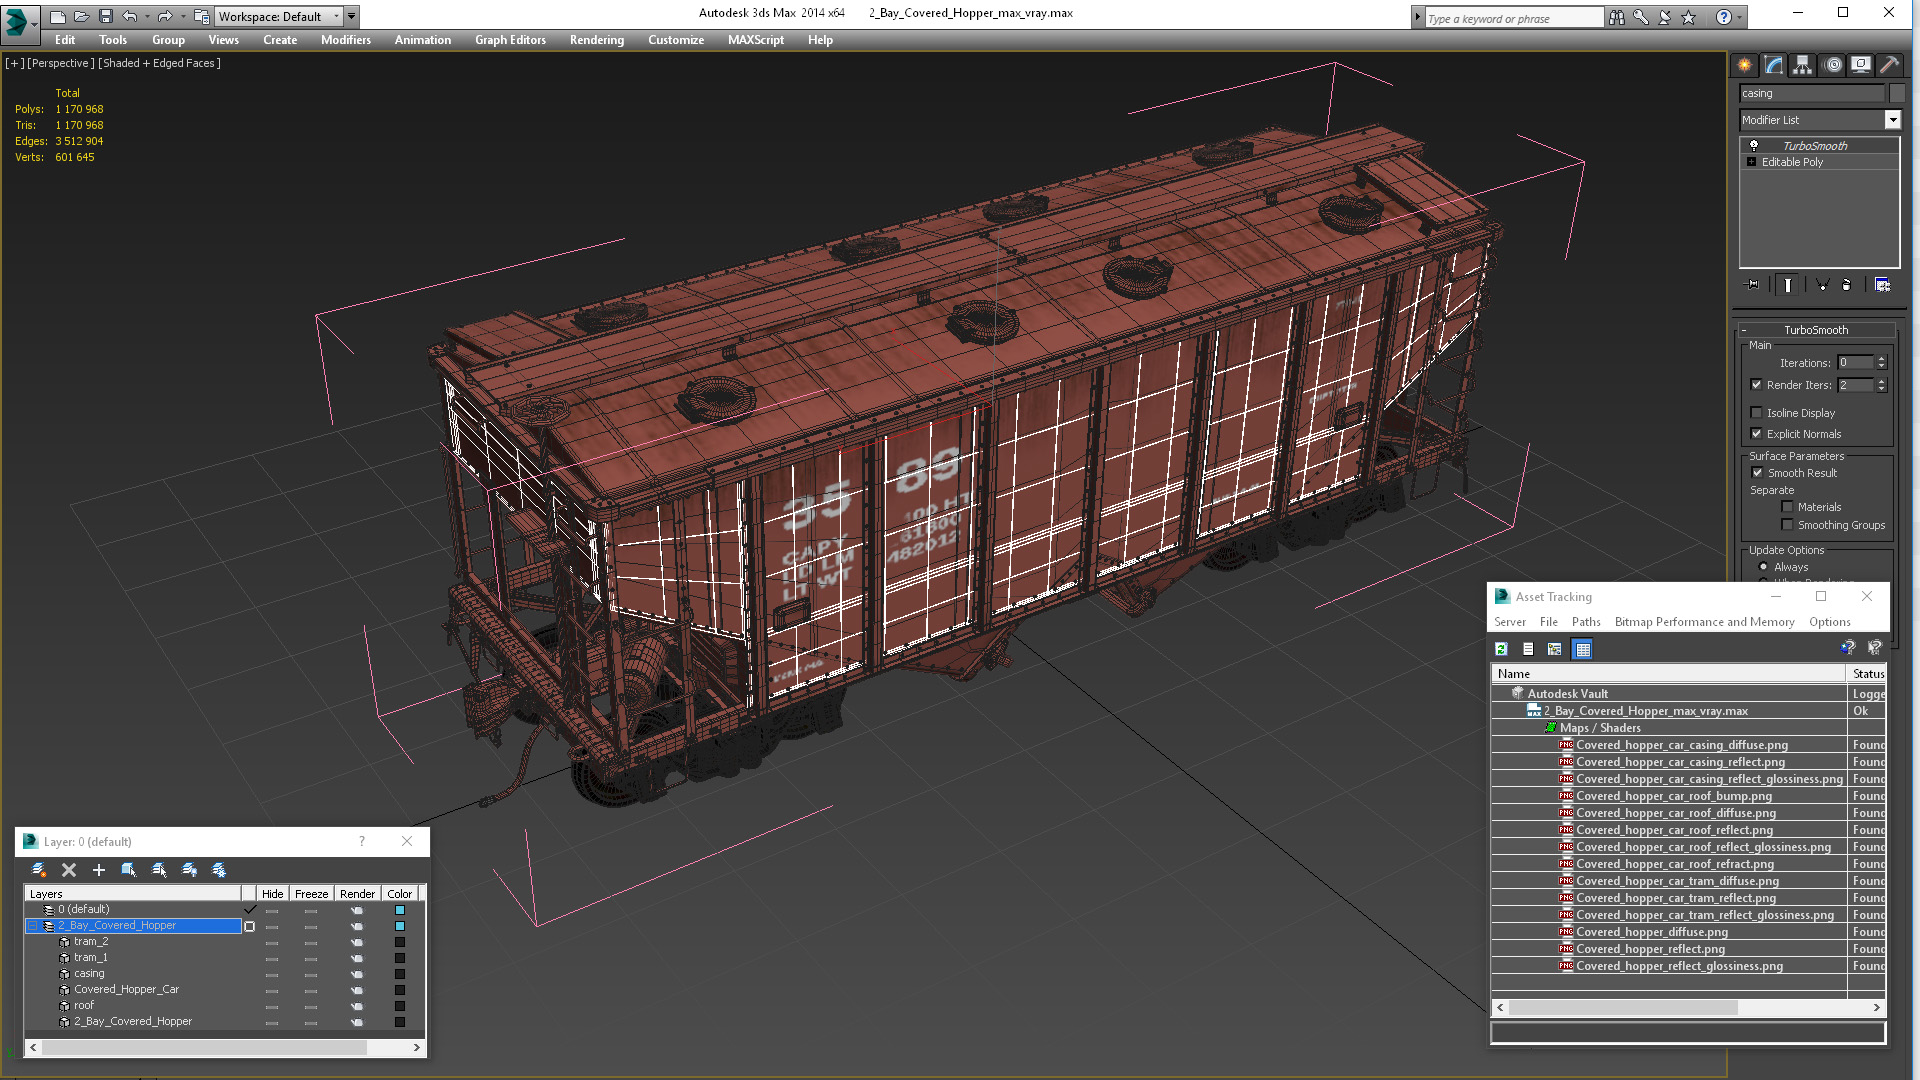
Task: Click the Rendering menu item
Action: pos(597,40)
